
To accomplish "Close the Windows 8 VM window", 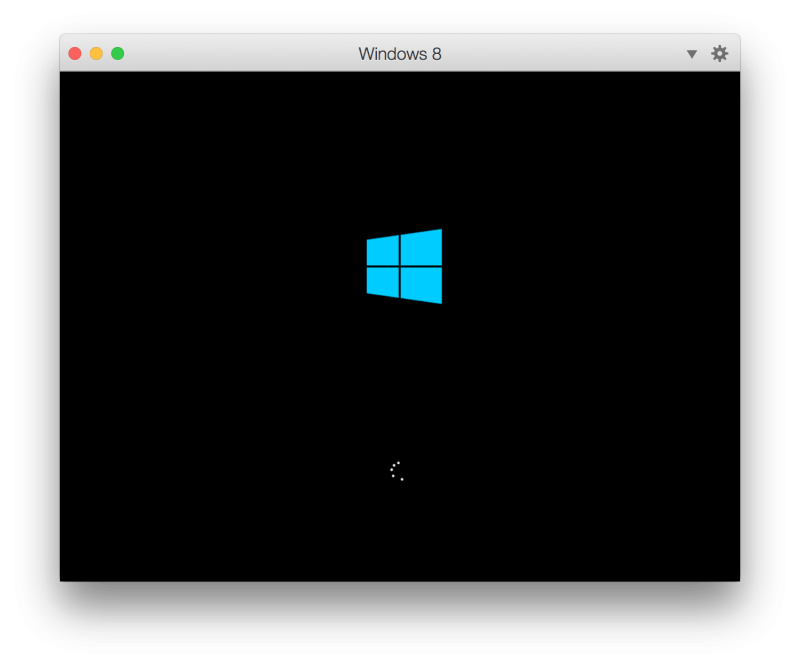I will pos(75,54).
